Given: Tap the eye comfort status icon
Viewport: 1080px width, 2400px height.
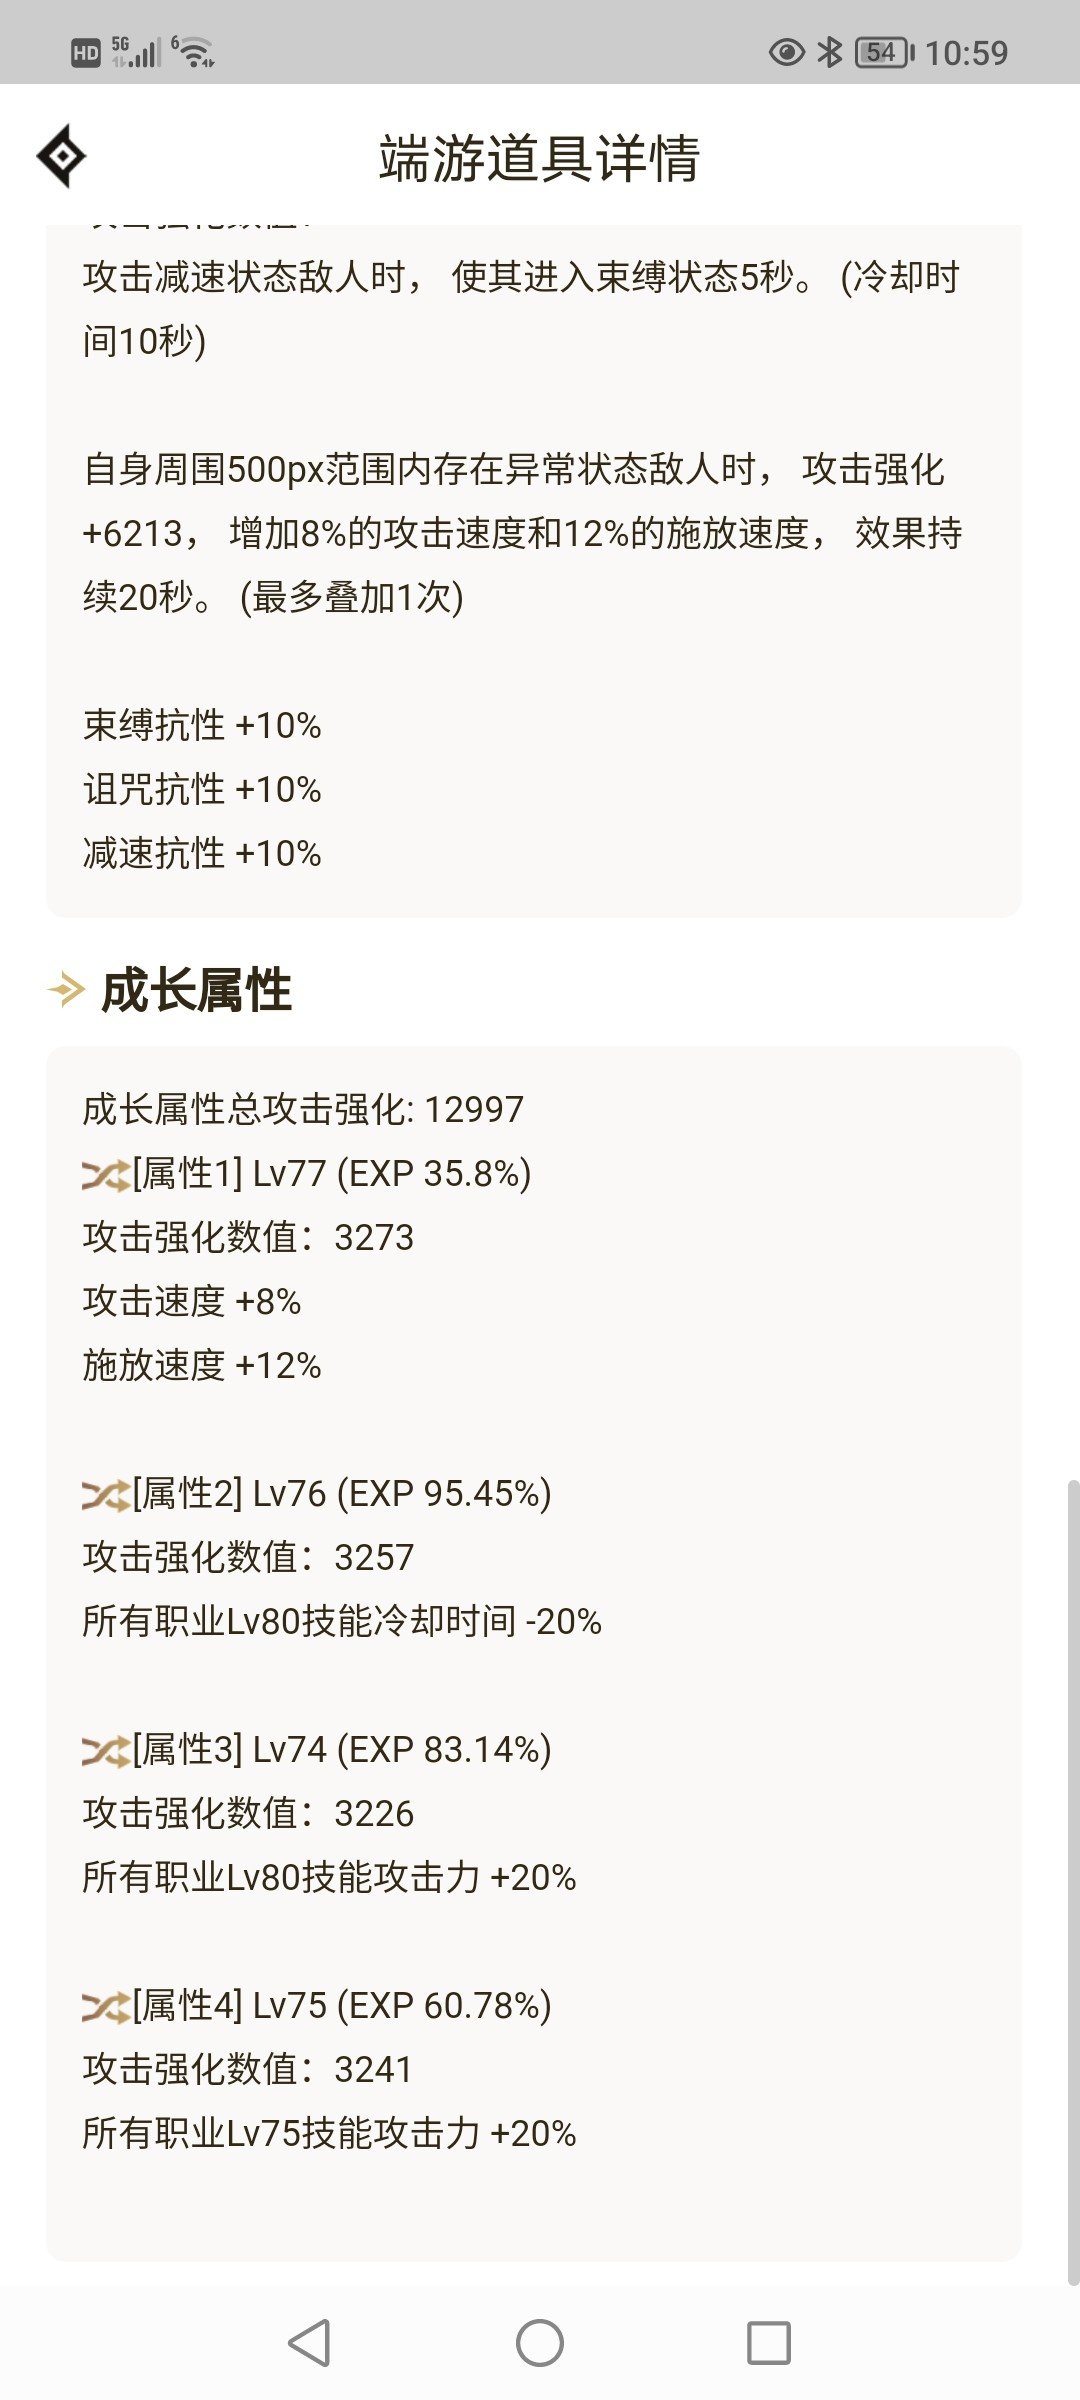Looking at the screenshot, I should [786, 52].
